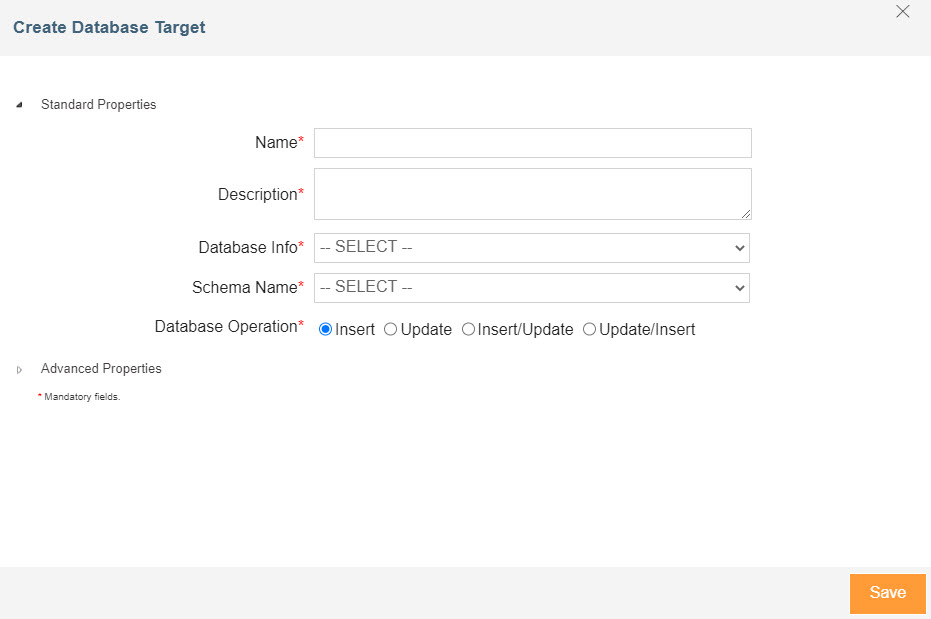Click the Description field label
Image resolution: width=931 pixels, height=619 pixels.
point(258,194)
